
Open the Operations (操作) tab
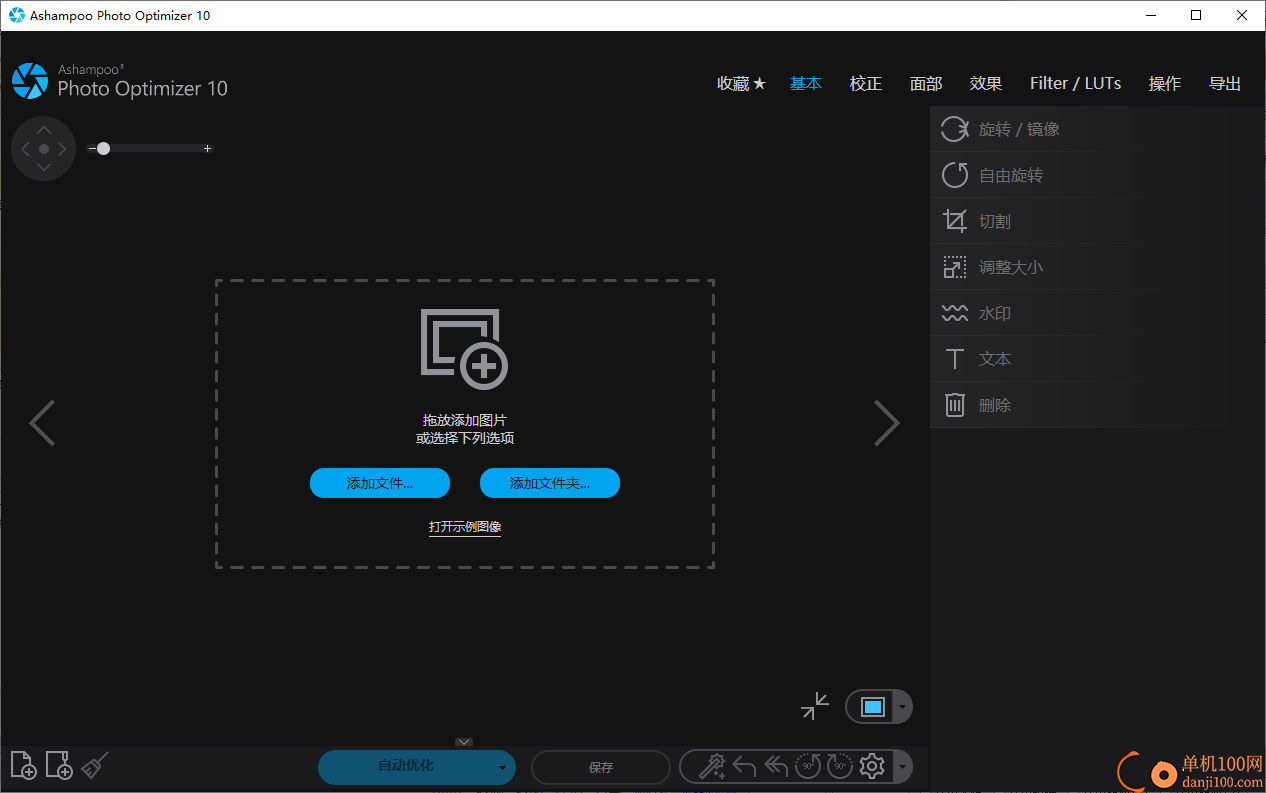click(x=1165, y=84)
